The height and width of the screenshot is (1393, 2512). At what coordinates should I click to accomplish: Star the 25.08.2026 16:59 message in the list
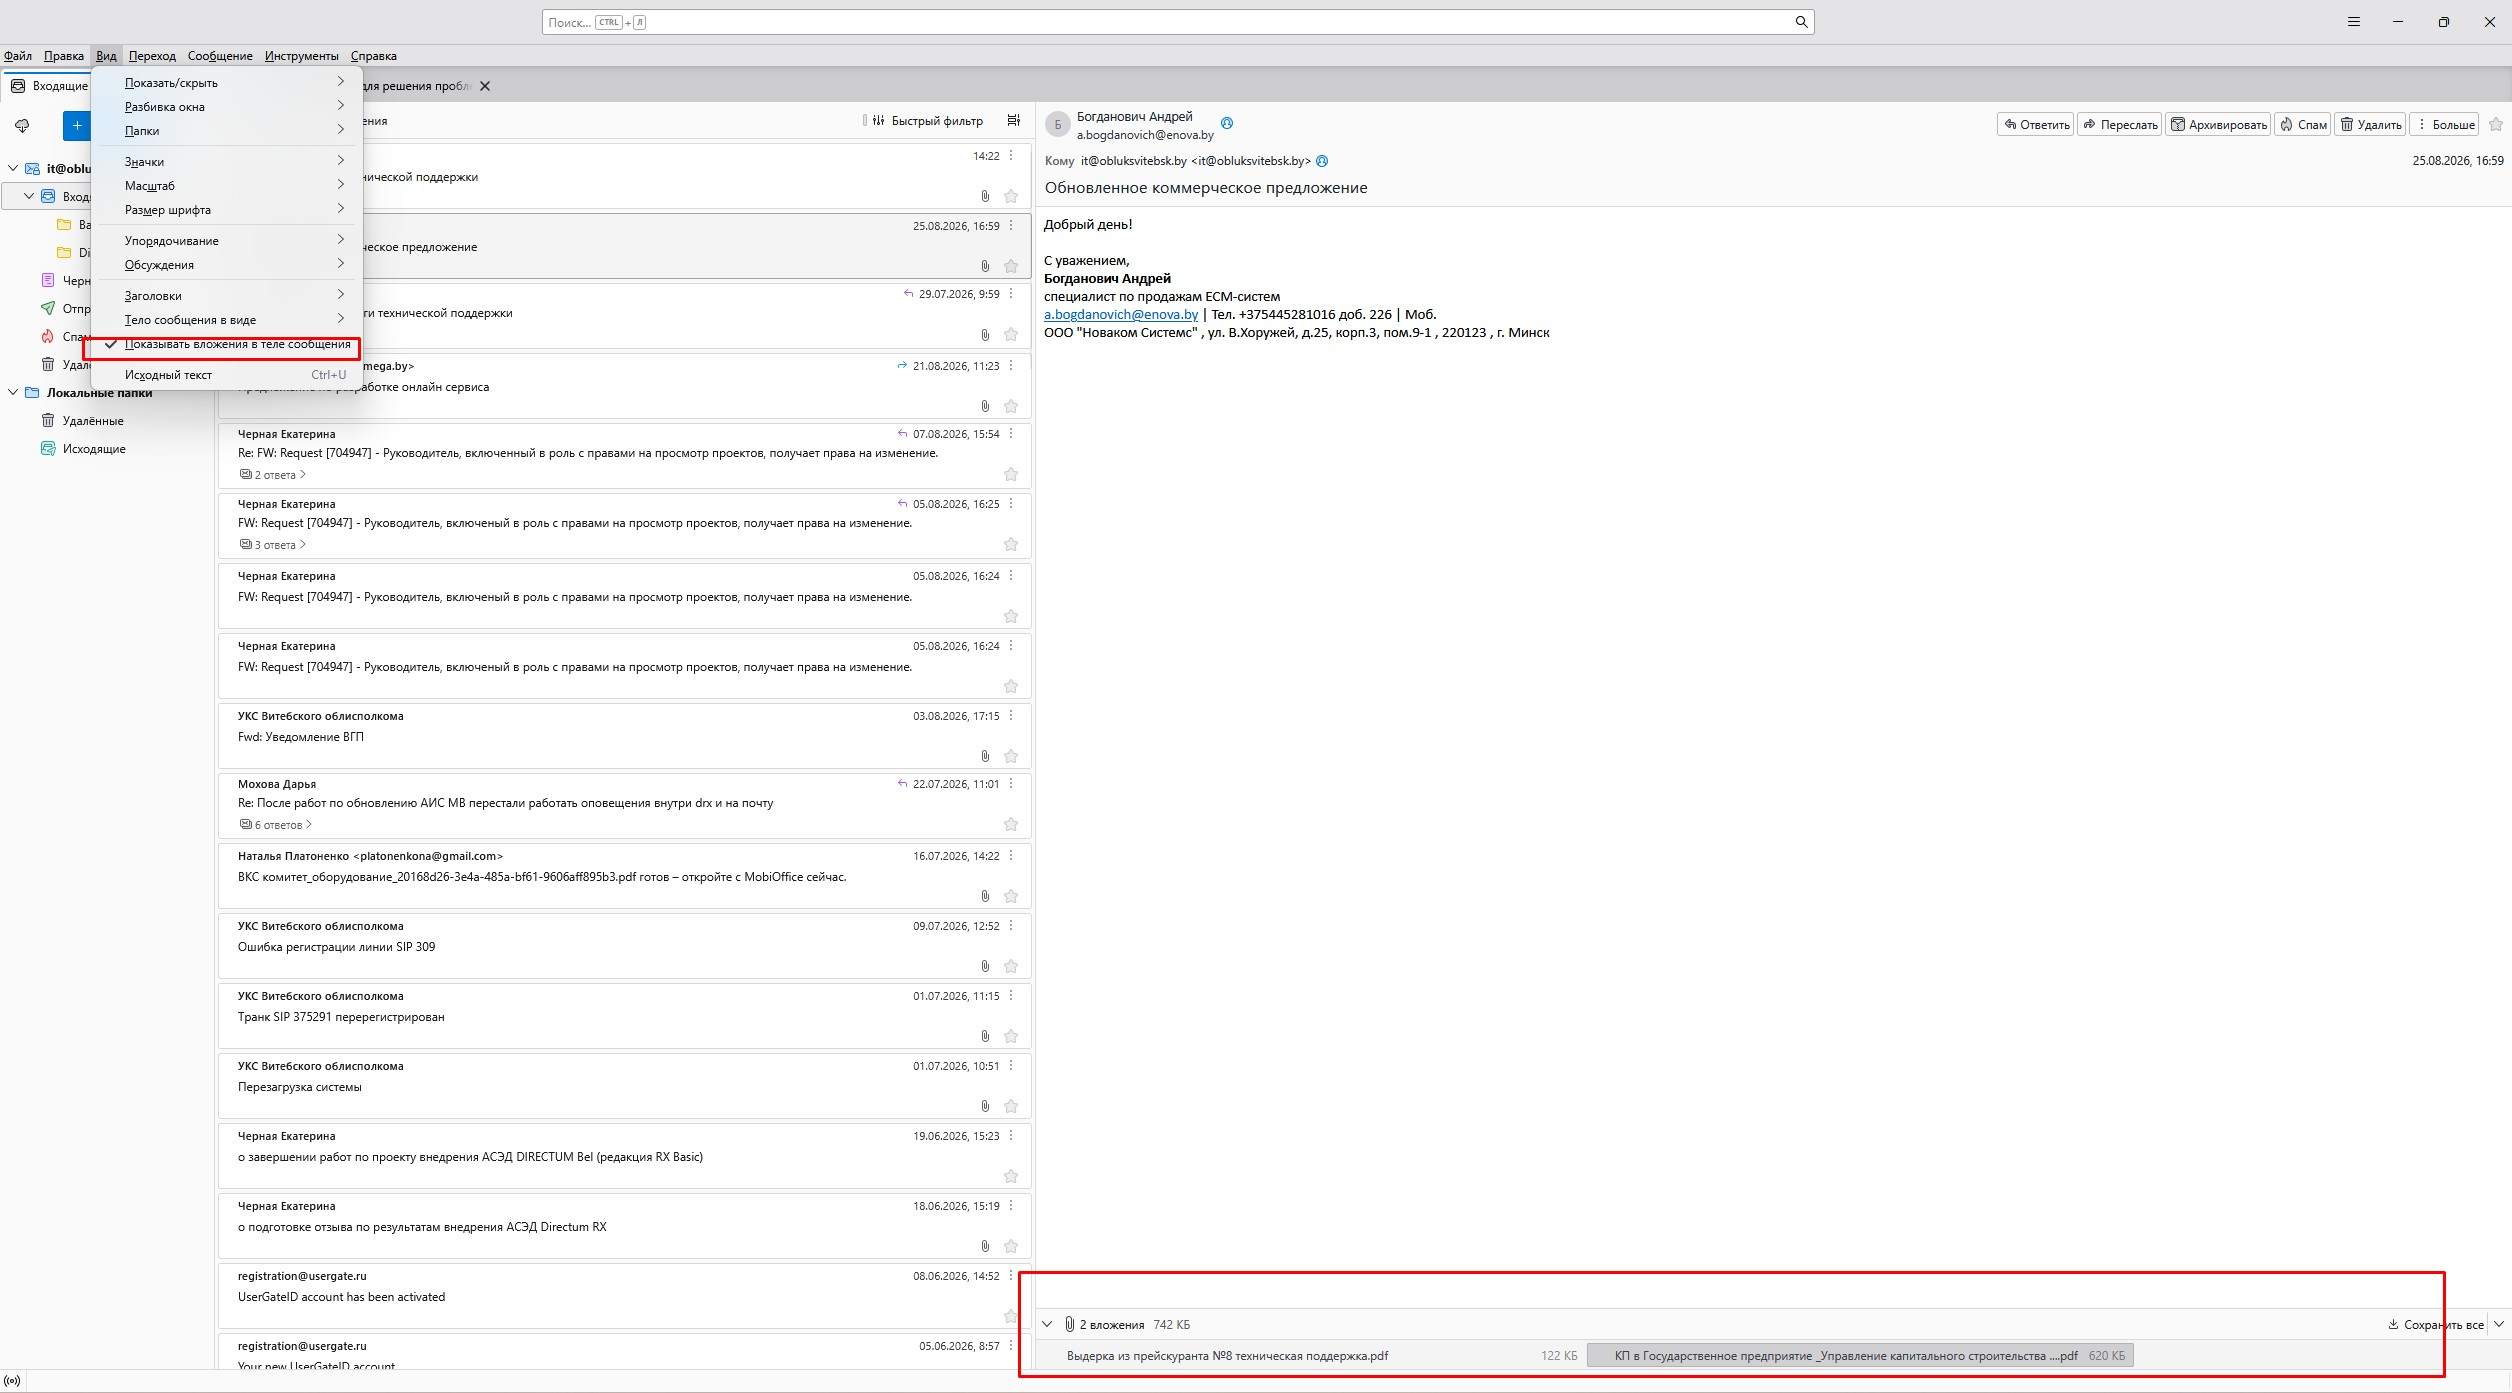click(x=1011, y=266)
